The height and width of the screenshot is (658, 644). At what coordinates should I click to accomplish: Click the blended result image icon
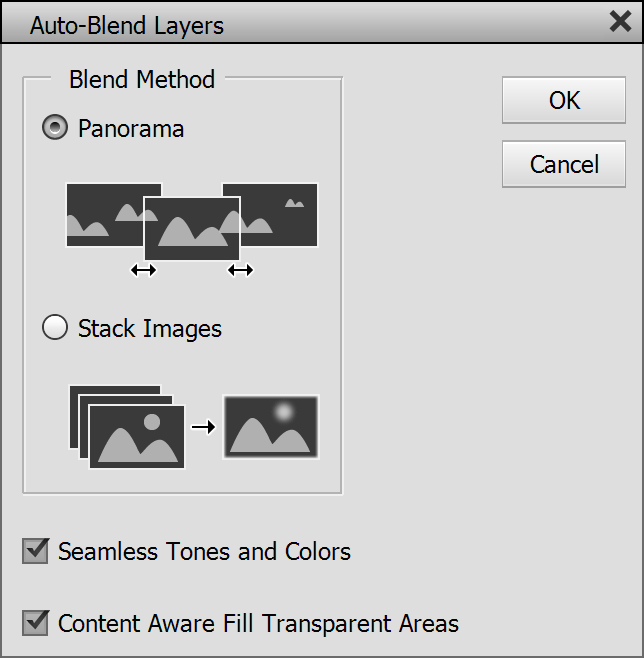click(x=271, y=427)
